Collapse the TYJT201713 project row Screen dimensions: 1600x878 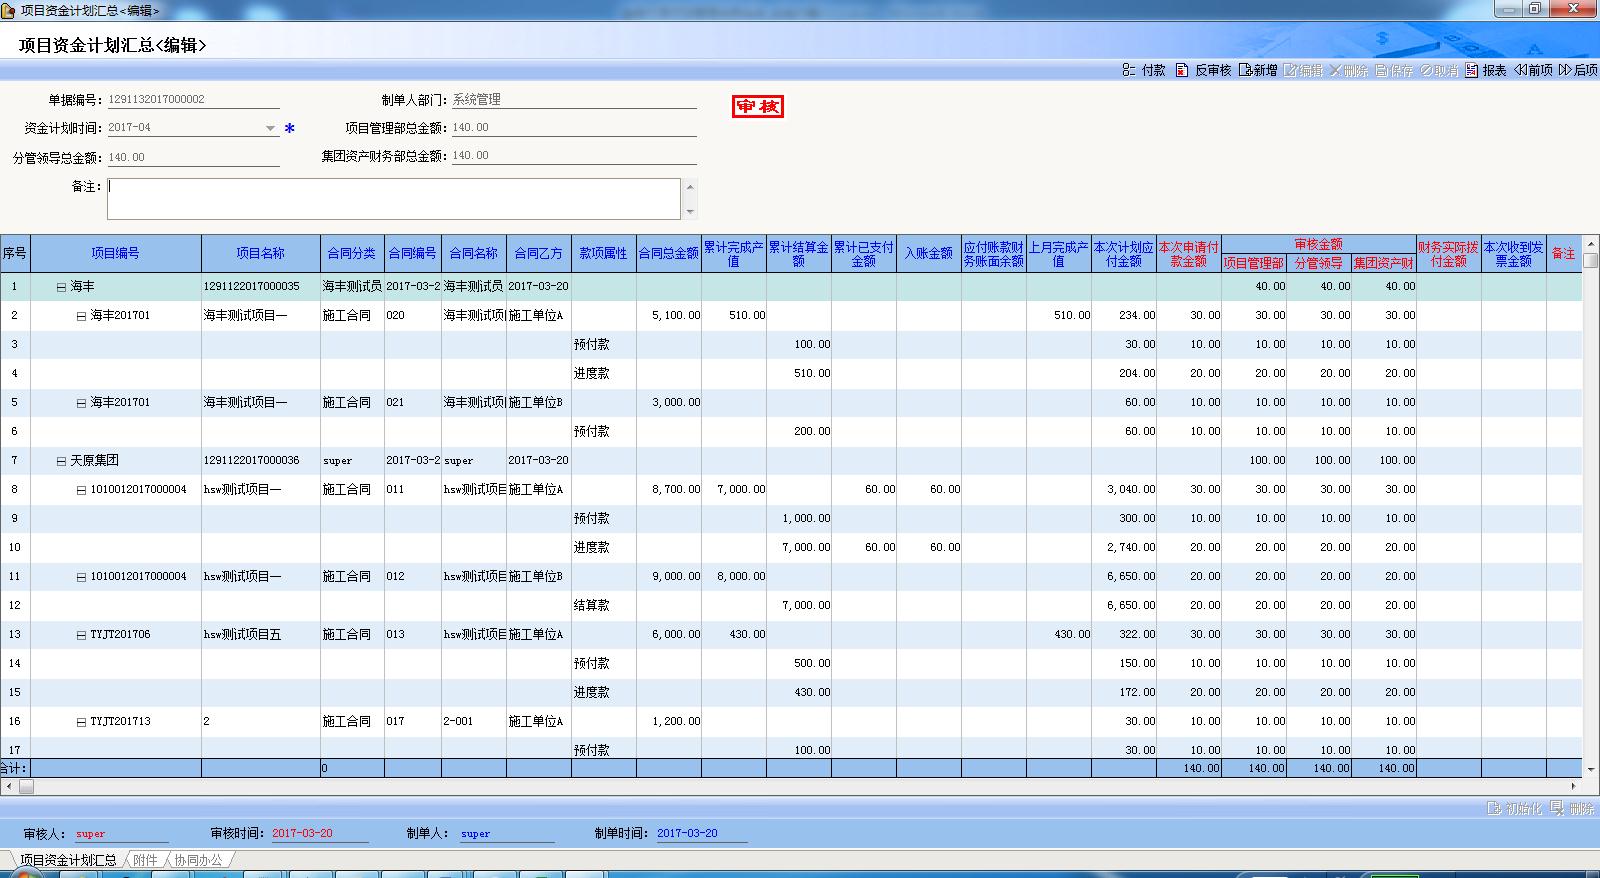tap(82, 722)
